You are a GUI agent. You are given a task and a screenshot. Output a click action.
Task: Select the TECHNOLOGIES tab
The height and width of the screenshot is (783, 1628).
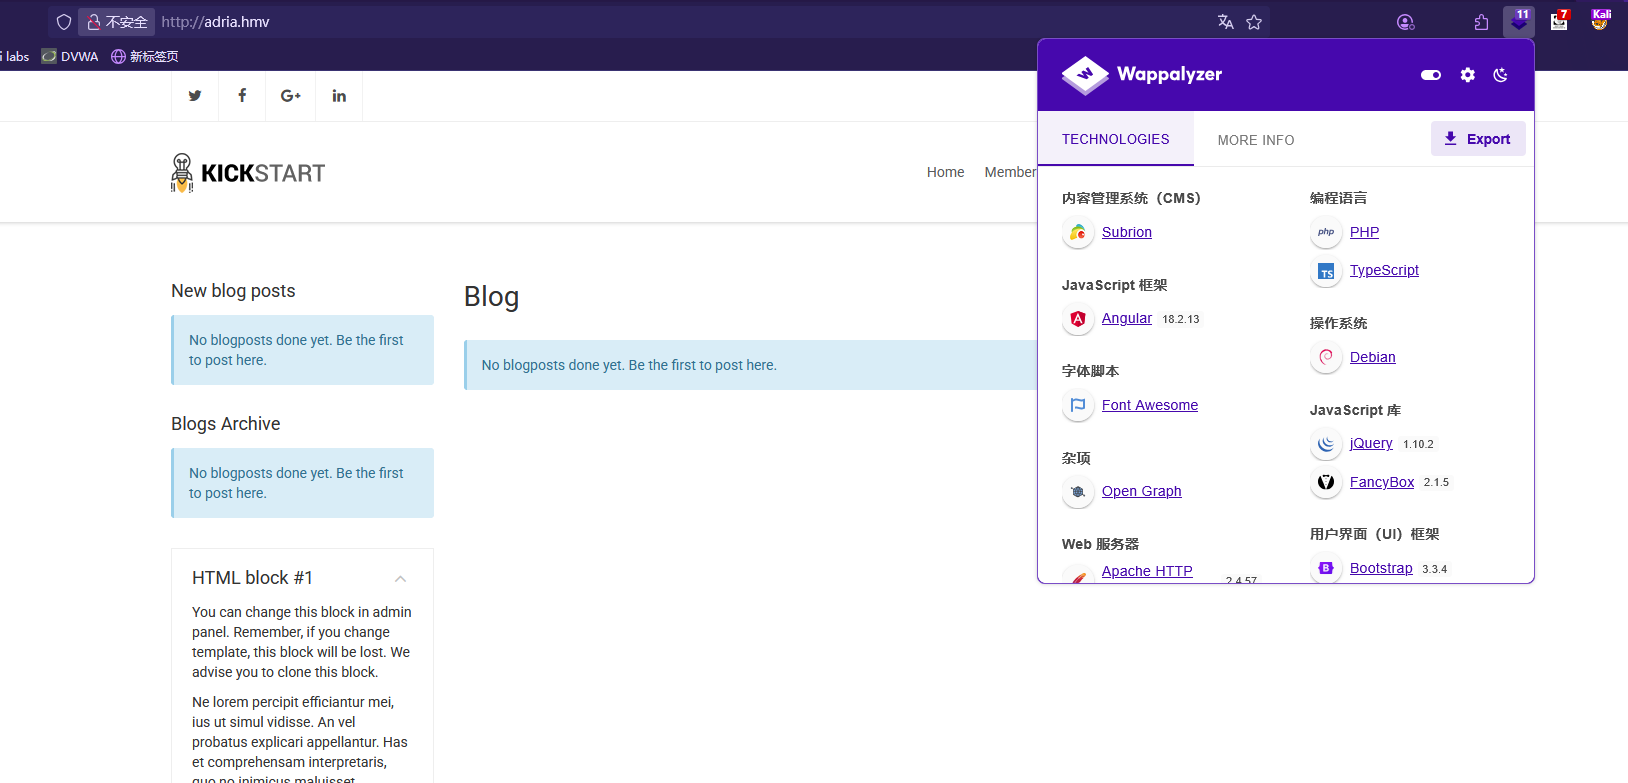[x=1115, y=139]
